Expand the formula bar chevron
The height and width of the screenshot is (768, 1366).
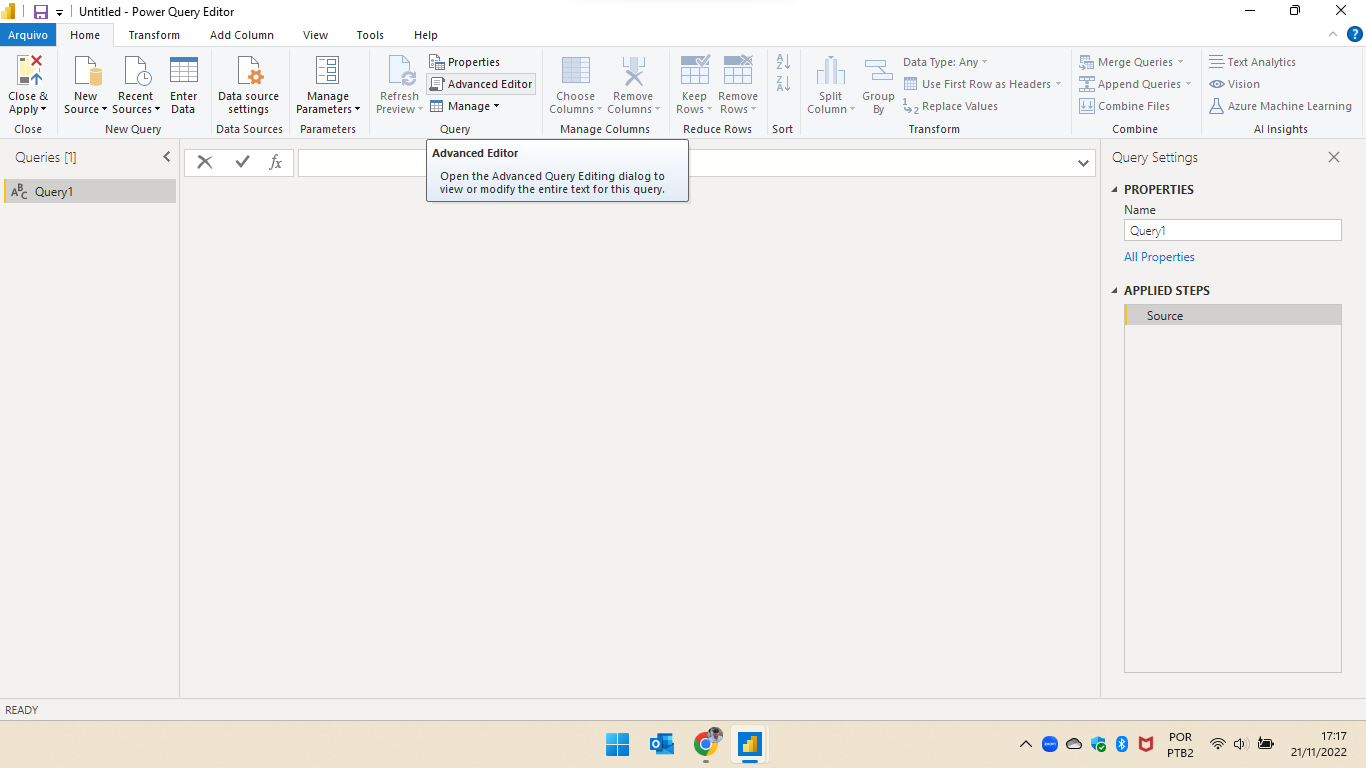(x=1084, y=162)
